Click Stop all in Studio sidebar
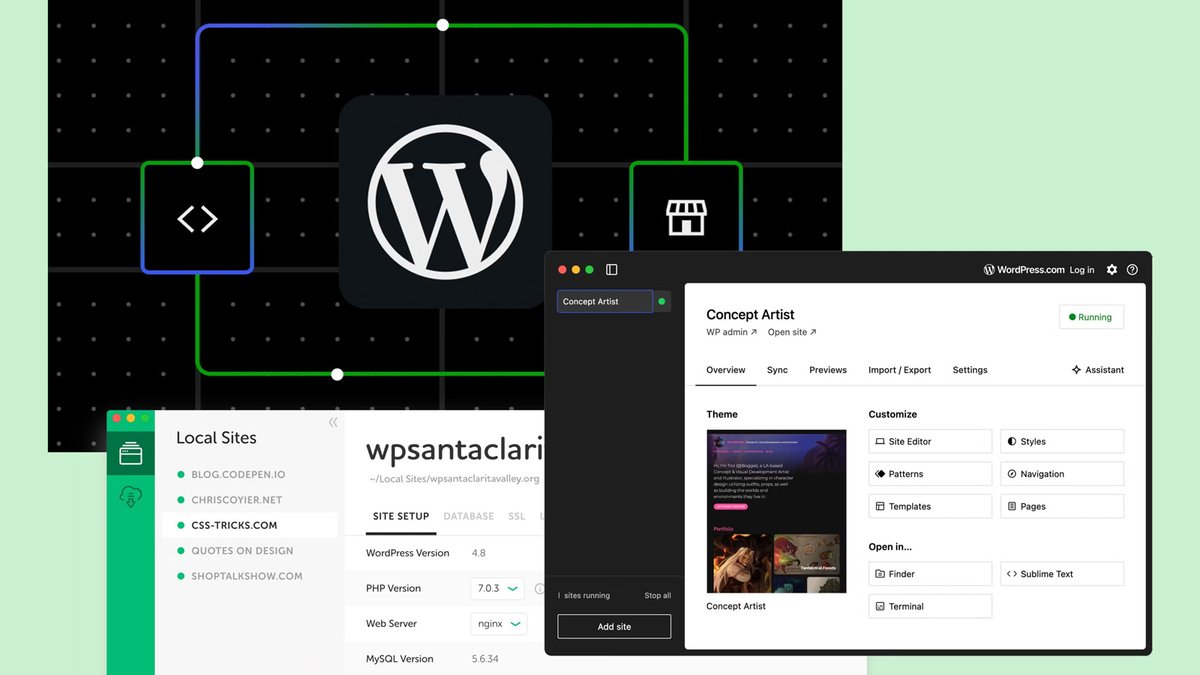 pyautogui.click(x=658, y=596)
